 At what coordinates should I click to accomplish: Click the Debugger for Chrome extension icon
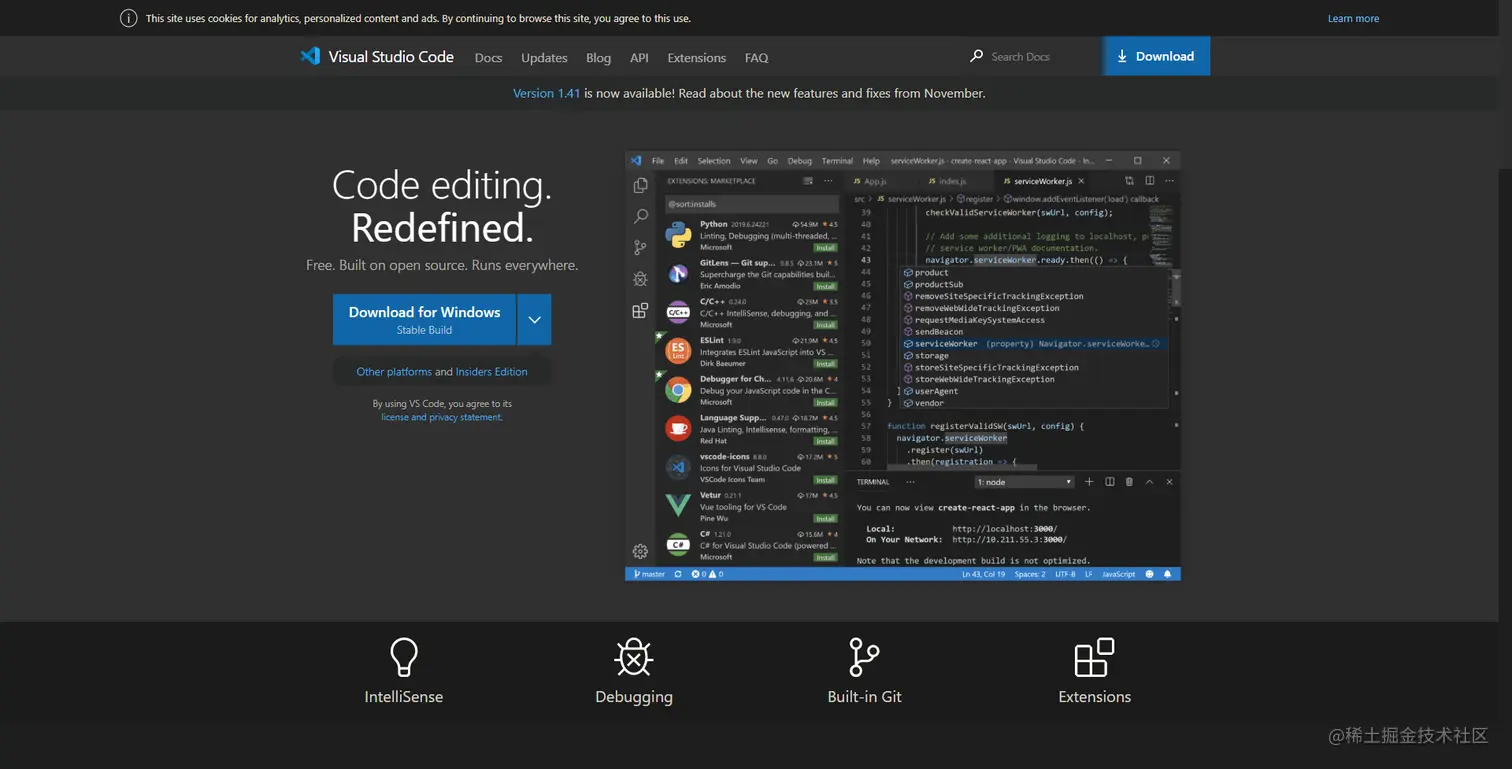678,390
